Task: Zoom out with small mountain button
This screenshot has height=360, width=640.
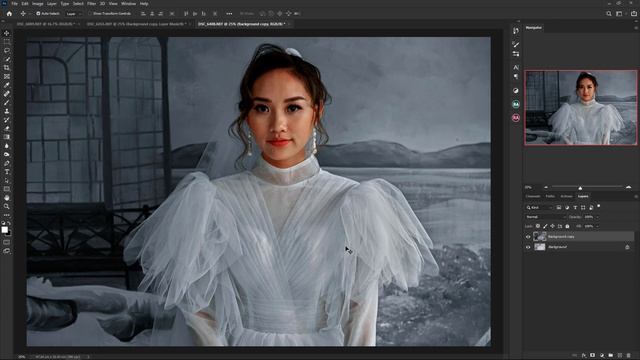Action: click(x=546, y=187)
